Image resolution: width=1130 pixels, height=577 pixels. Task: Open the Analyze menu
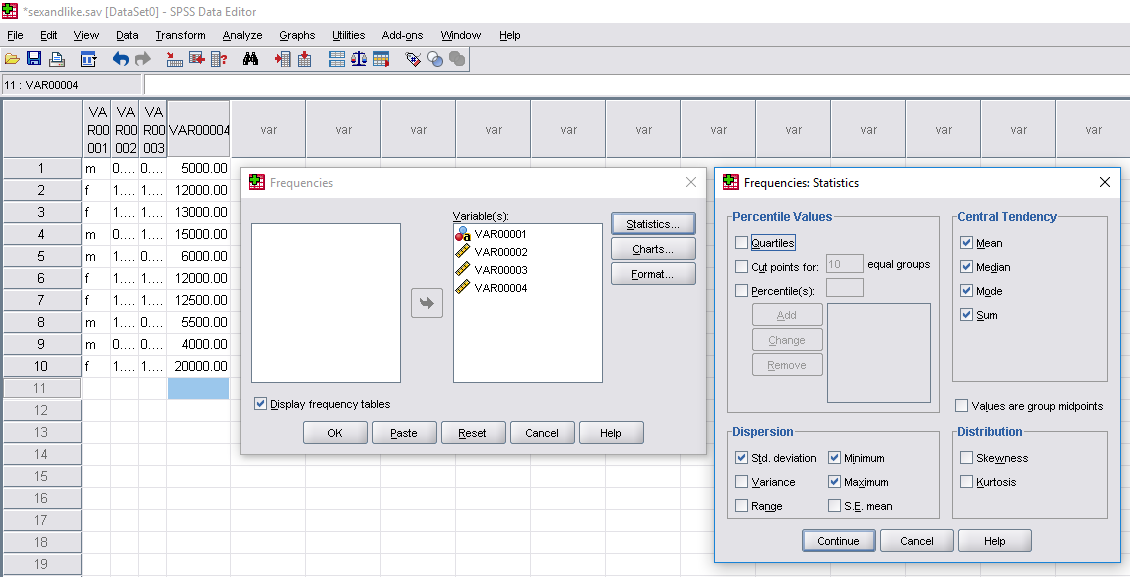click(242, 35)
